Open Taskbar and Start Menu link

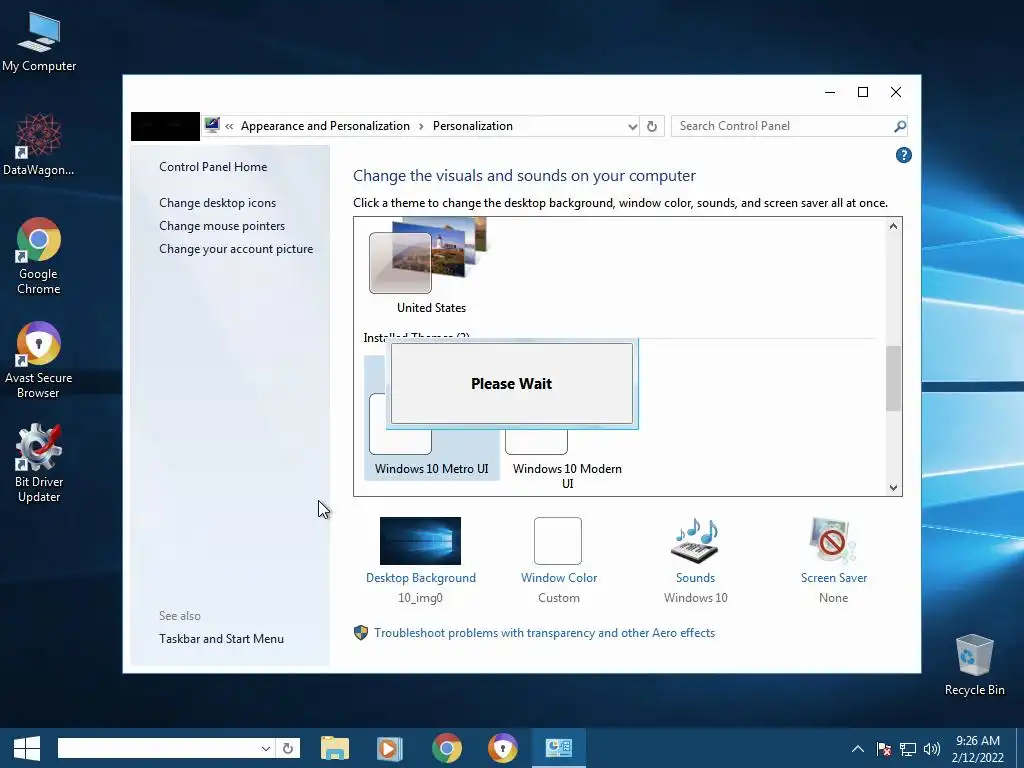coord(221,639)
